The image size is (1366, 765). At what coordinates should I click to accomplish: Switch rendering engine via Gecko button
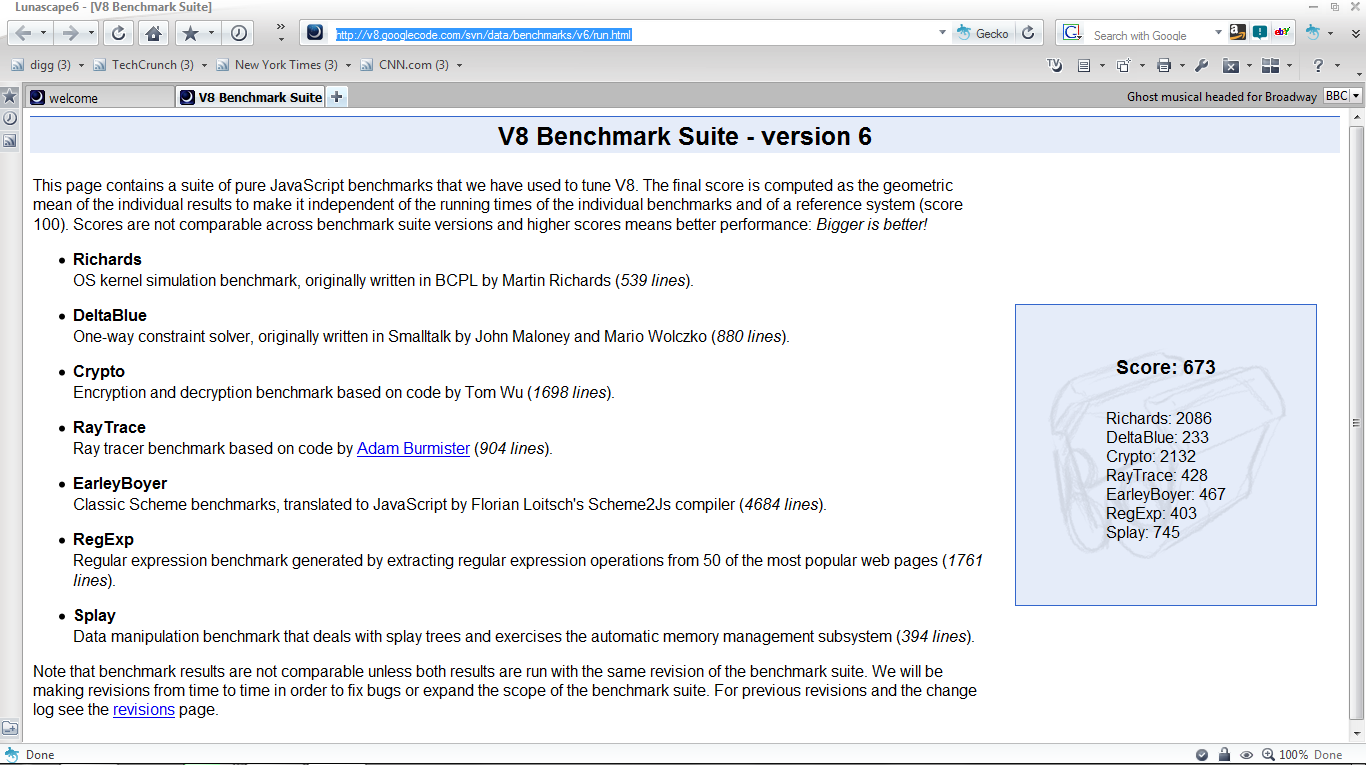983,33
